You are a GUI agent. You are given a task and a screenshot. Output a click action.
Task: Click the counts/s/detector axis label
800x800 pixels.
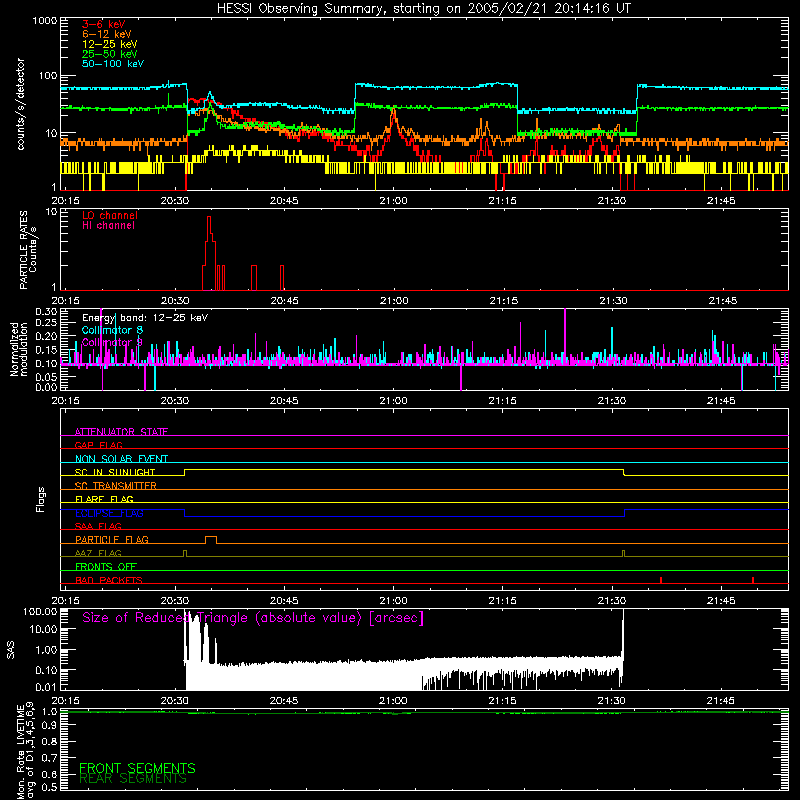click(x=20, y=104)
